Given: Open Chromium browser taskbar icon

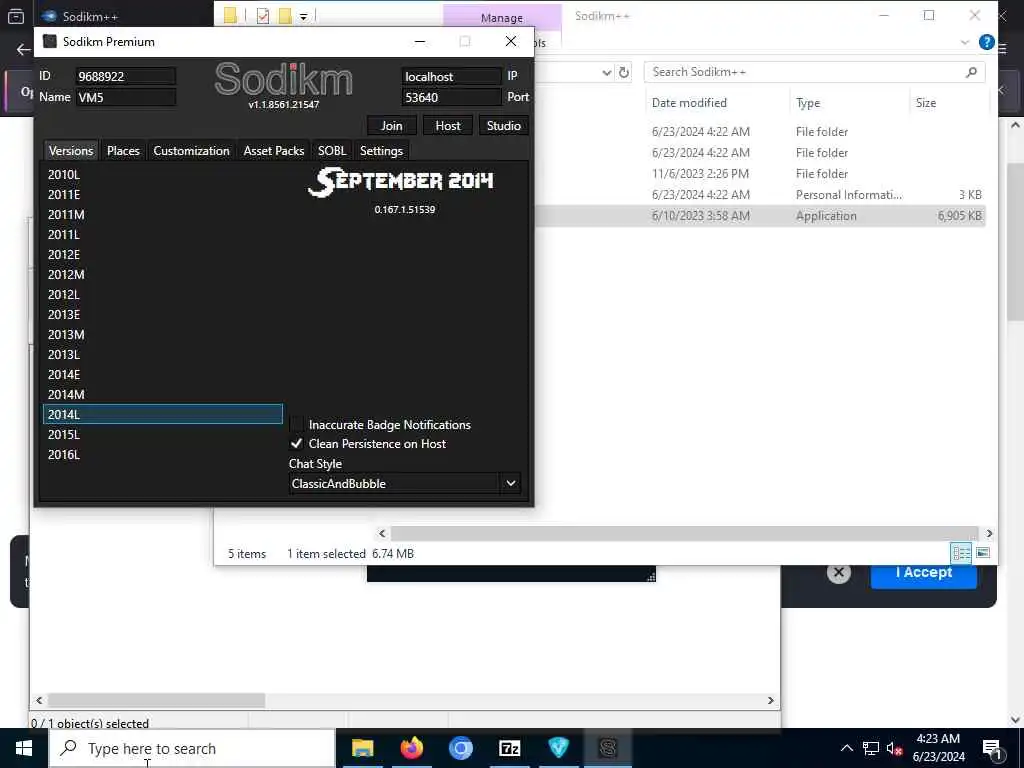Looking at the screenshot, I should tap(460, 748).
